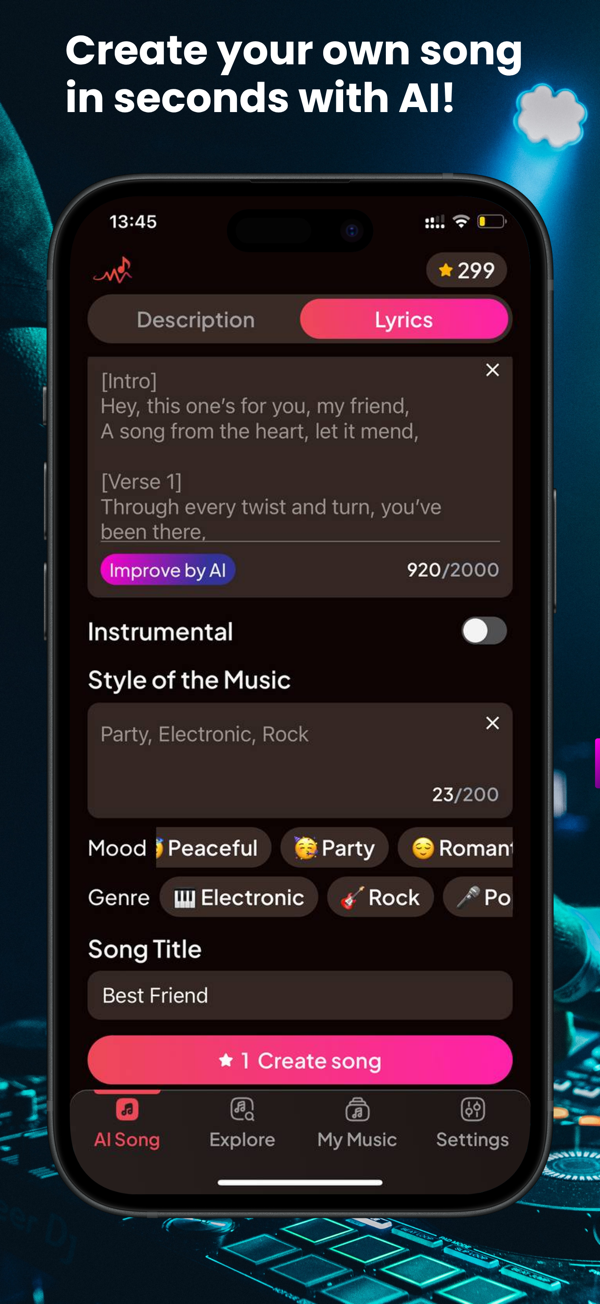Tap the app logo music note icon
This screenshot has height=1304, width=600.
(x=113, y=269)
